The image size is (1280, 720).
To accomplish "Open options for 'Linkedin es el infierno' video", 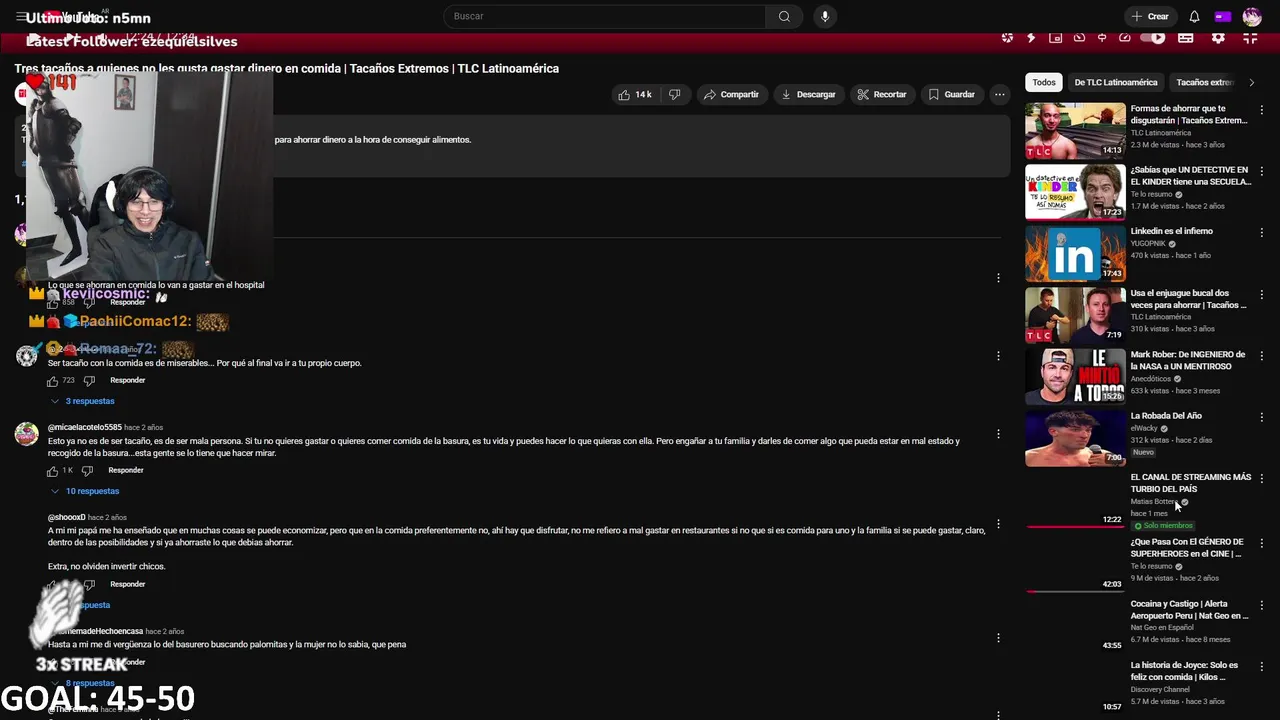I will point(1262,232).
